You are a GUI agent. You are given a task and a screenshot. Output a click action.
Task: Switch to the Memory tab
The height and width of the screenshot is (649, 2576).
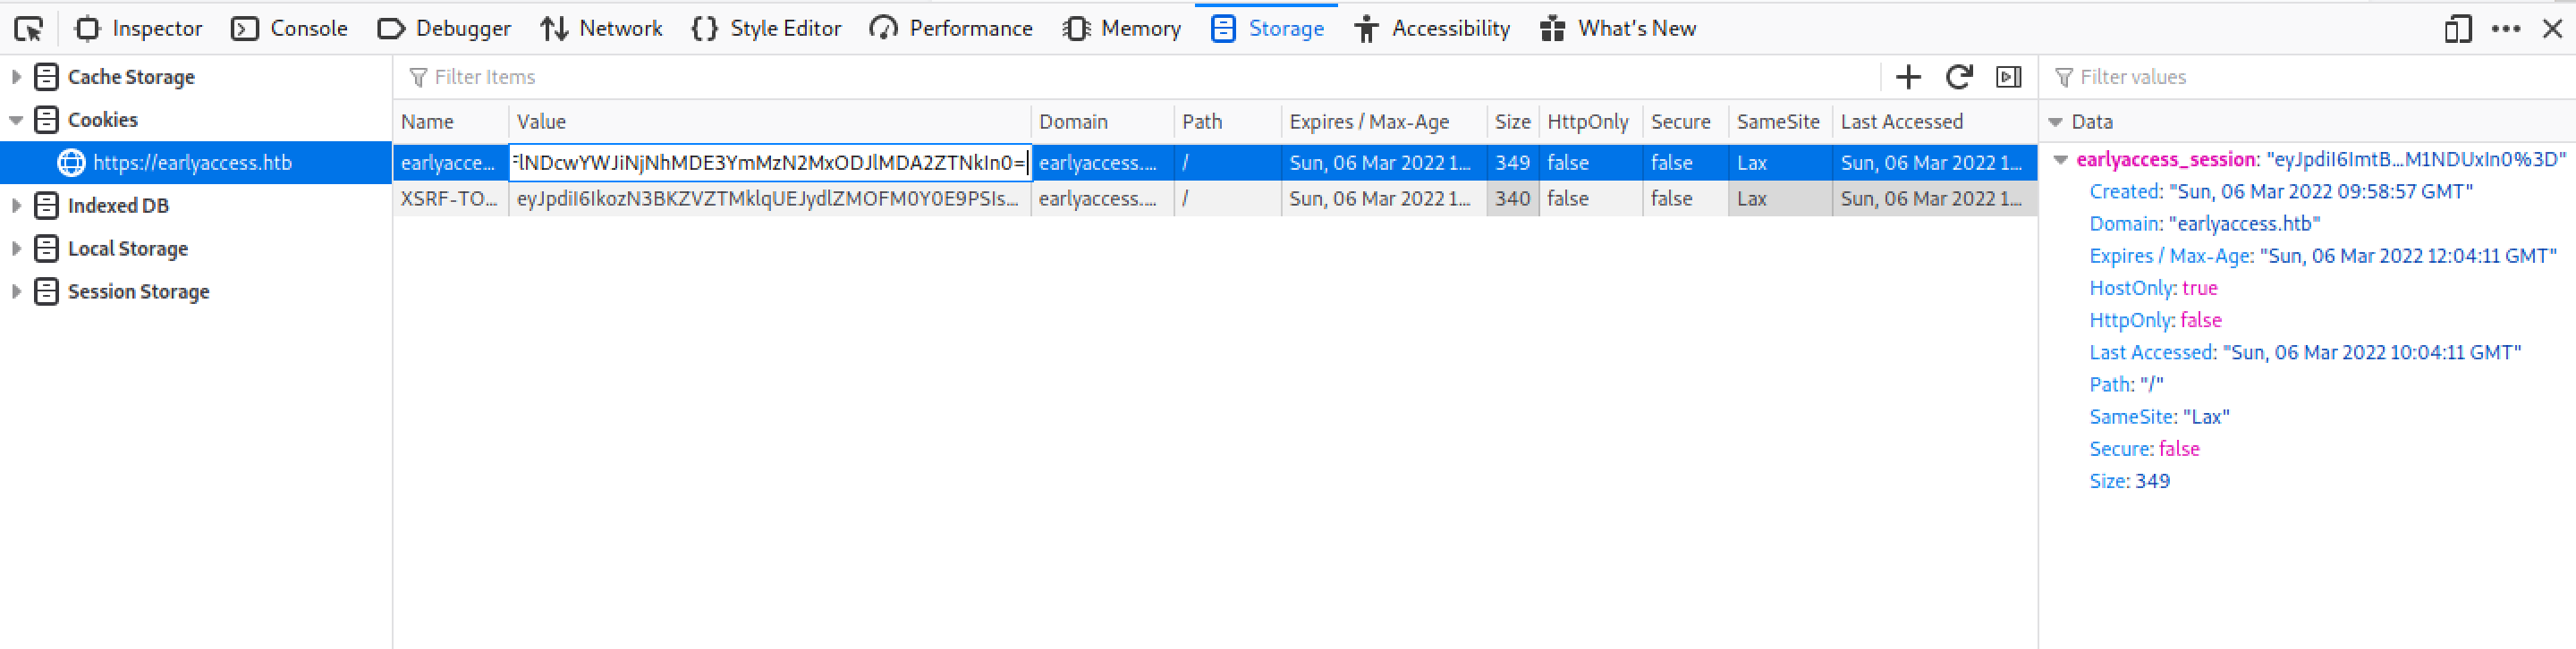coord(1121,29)
